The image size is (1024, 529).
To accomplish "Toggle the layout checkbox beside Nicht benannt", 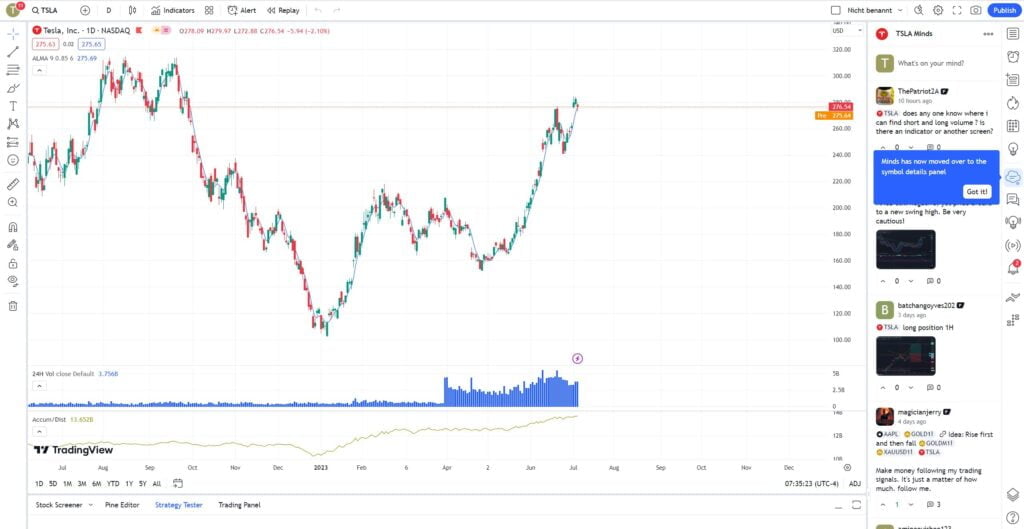I will pos(836,10).
